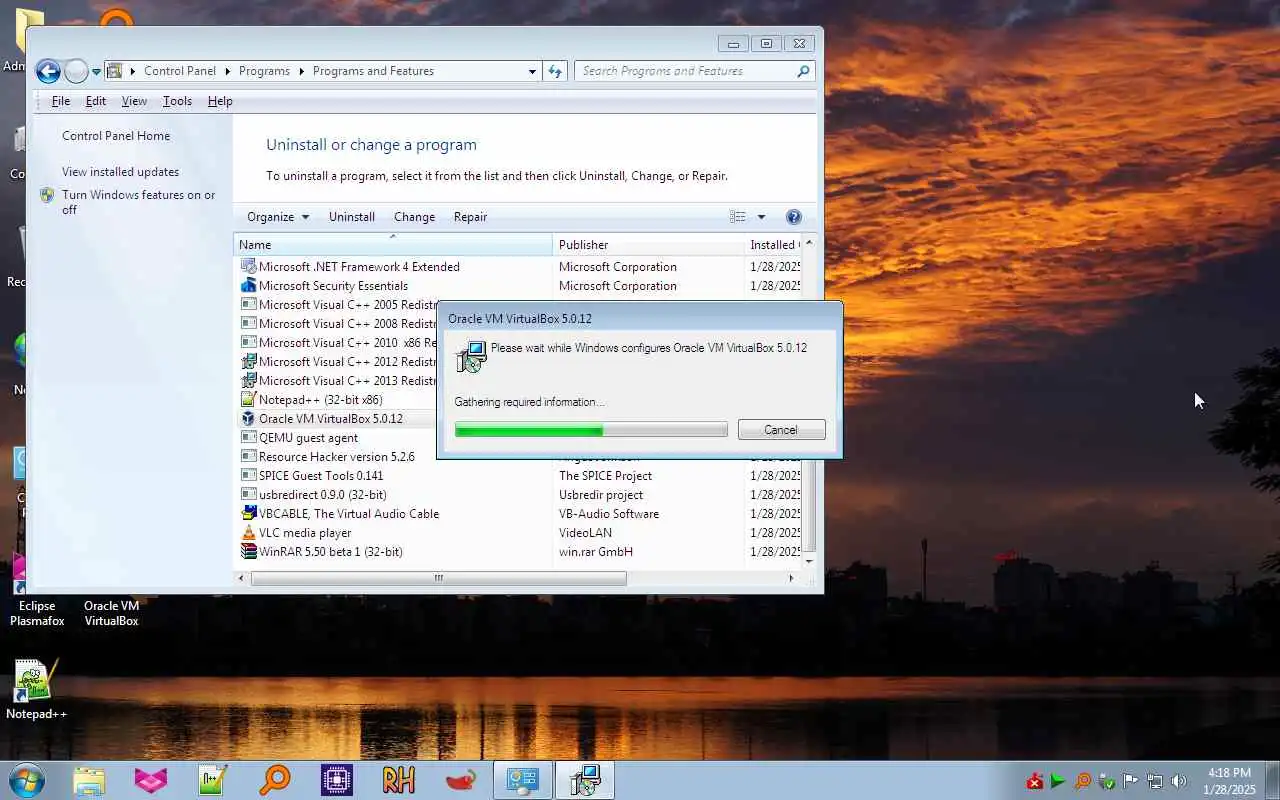Screen dimensions: 1280x800
Task: Select Microsoft Visual C++ 2005 Redistributable row
Action: [x=339, y=305]
